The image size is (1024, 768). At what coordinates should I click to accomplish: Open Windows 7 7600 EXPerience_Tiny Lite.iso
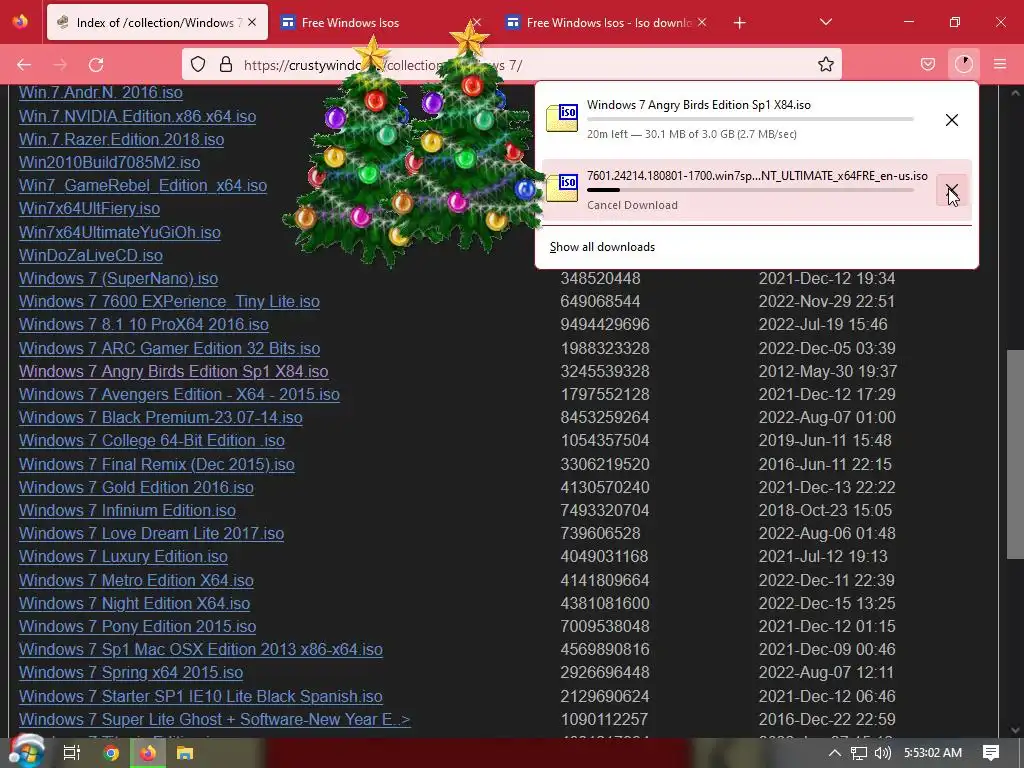[x=169, y=301]
